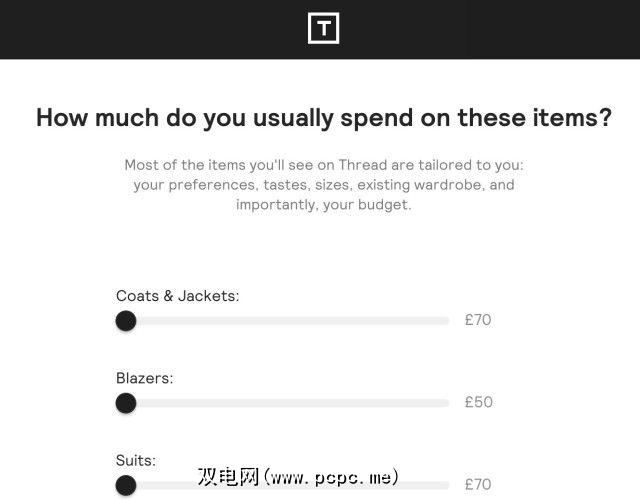Grab the Coats & Jackets slider handle
Viewport: 640px width, 500px height.
pyautogui.click(x=126, y=321)
